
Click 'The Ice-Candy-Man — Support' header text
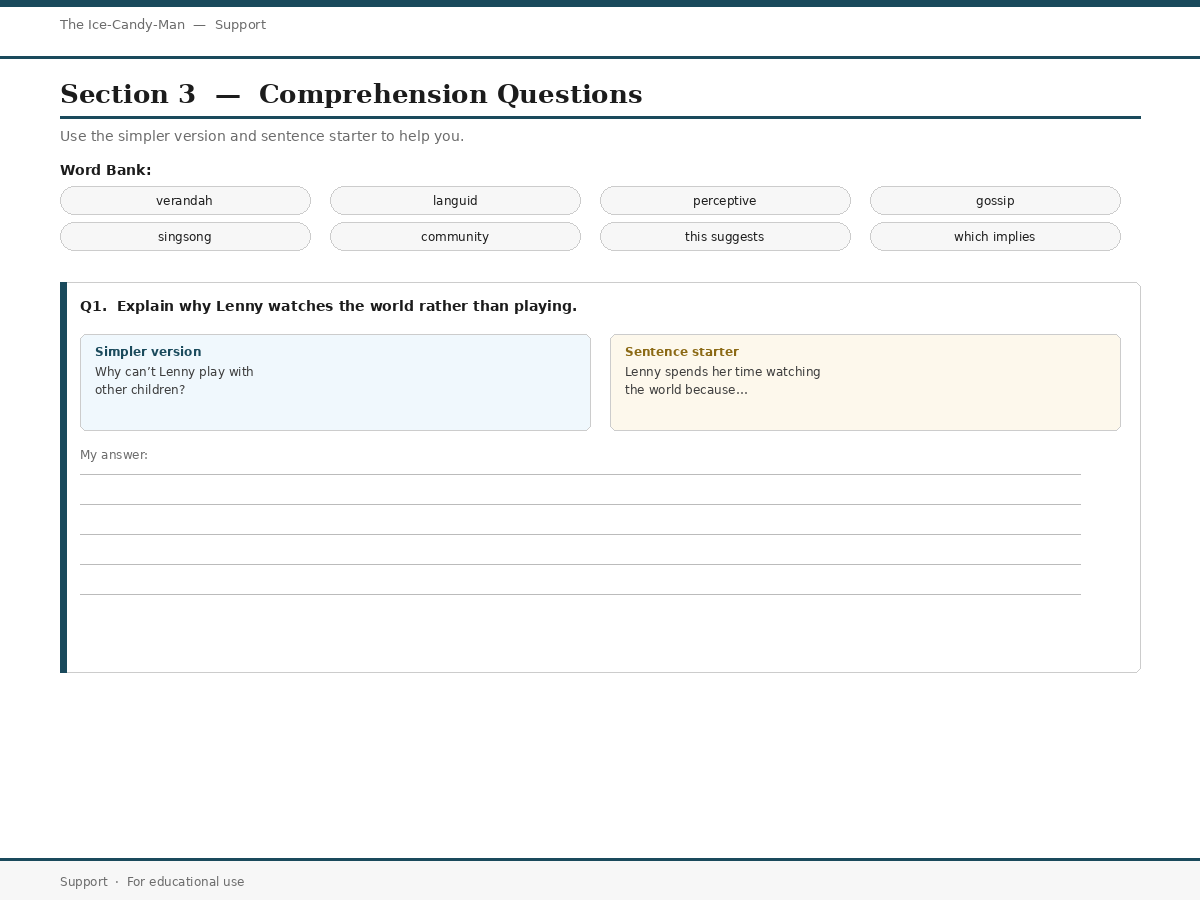163,25
